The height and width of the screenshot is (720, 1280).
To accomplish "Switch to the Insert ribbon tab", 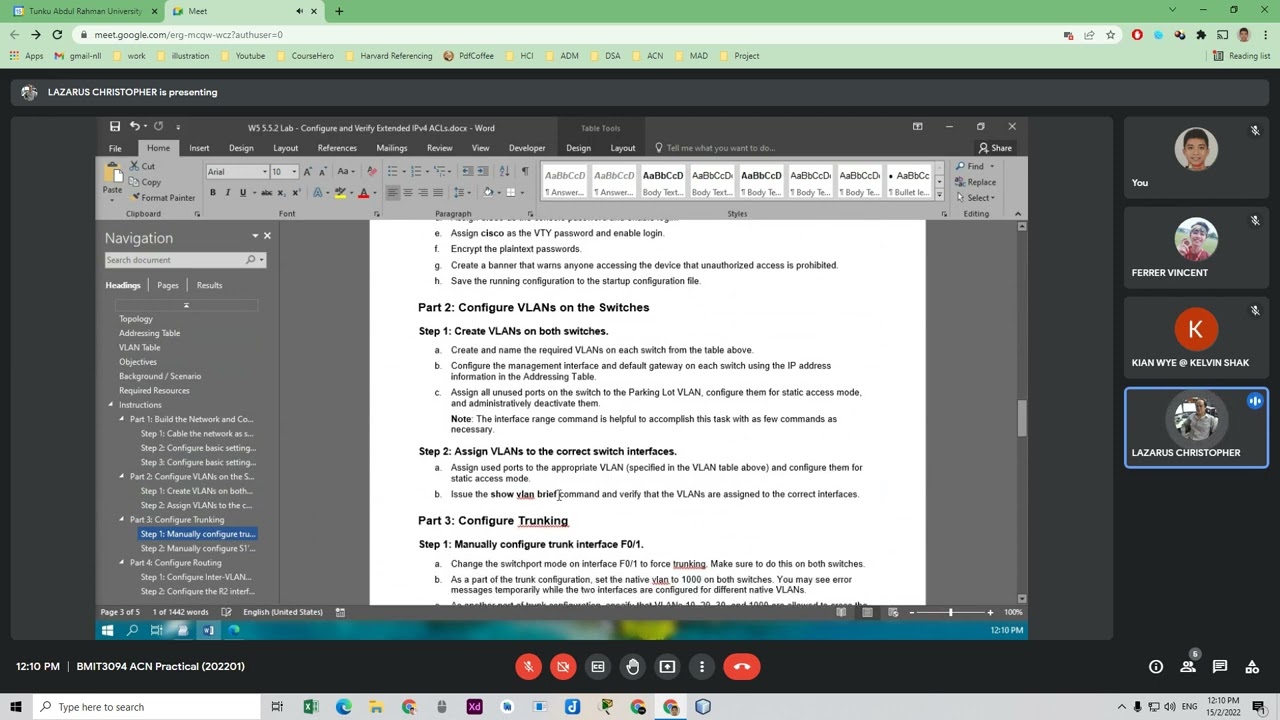I will (x=199, y=148).
